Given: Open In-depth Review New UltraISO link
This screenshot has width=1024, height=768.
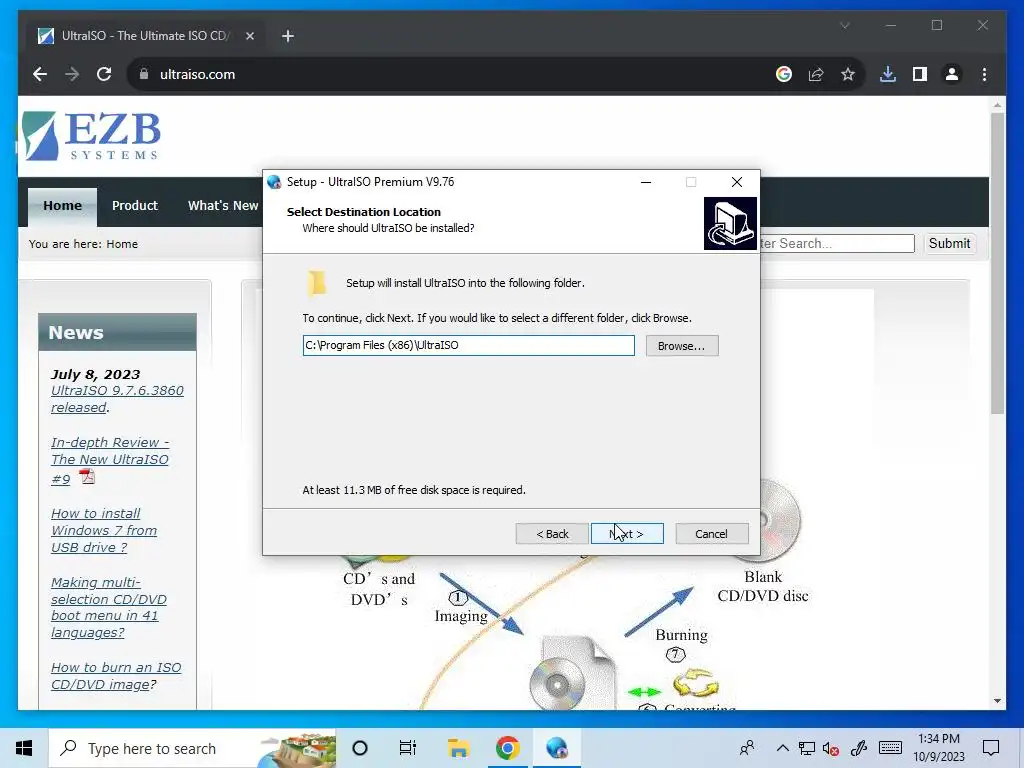Looking at the screenshot, I should point(110,460).
